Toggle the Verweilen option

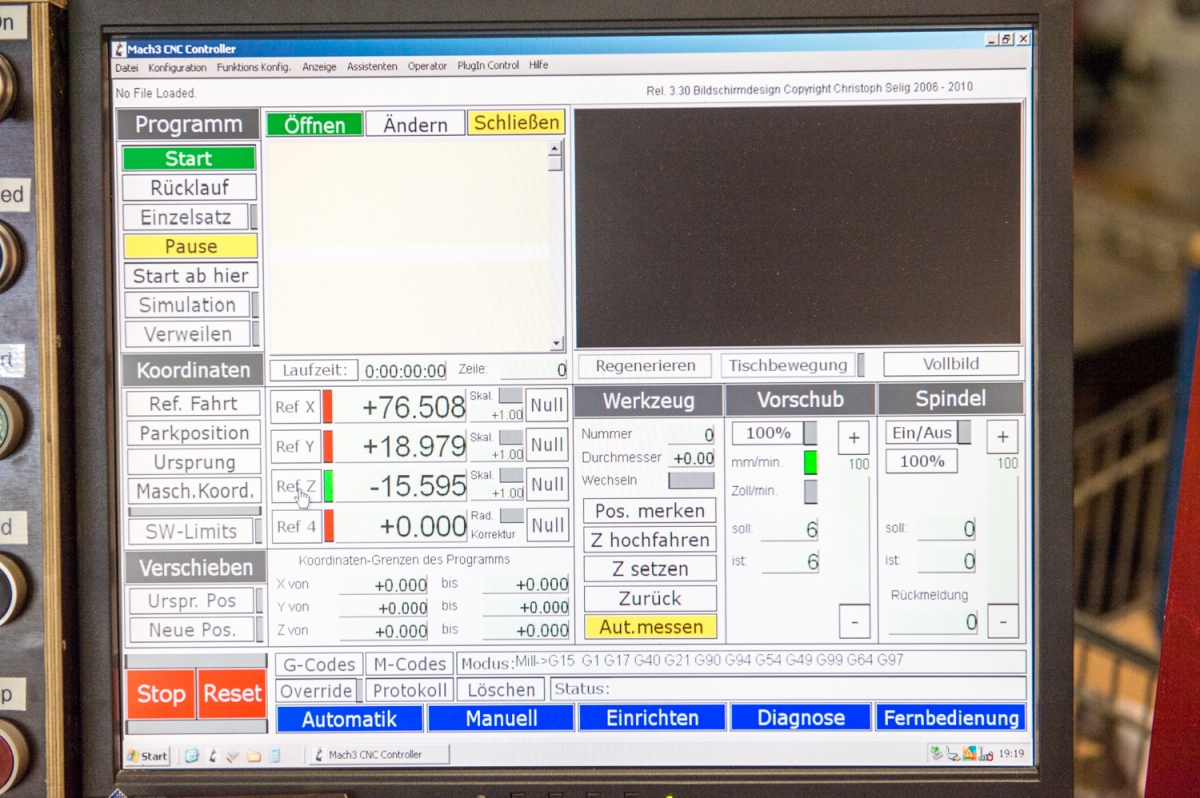click(x=187, y=334)
